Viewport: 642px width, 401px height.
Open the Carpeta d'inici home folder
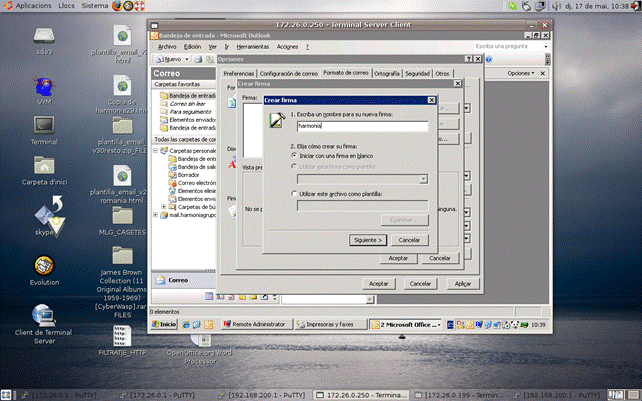click(x=44, y=166)
